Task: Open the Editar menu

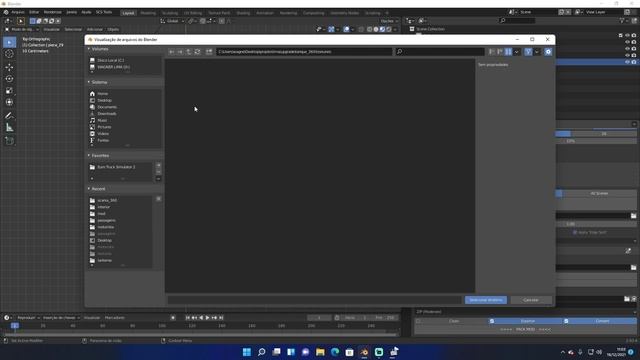Action: click(34, 12)
